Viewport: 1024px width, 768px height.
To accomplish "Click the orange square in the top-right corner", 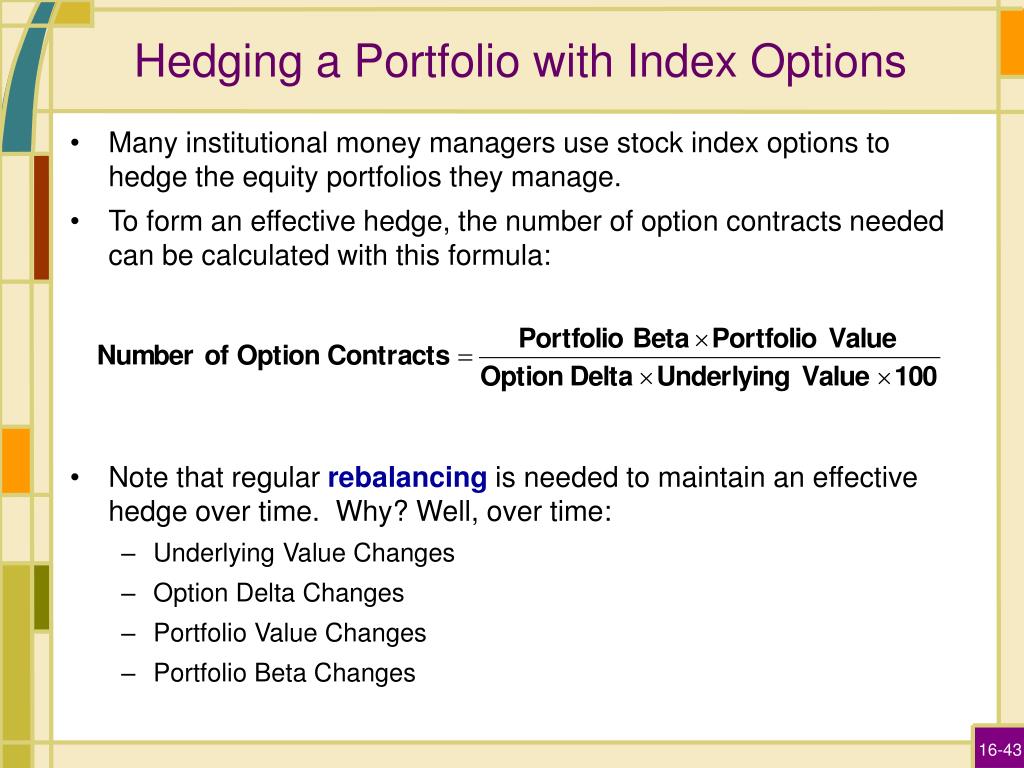I will (1012, 42).
